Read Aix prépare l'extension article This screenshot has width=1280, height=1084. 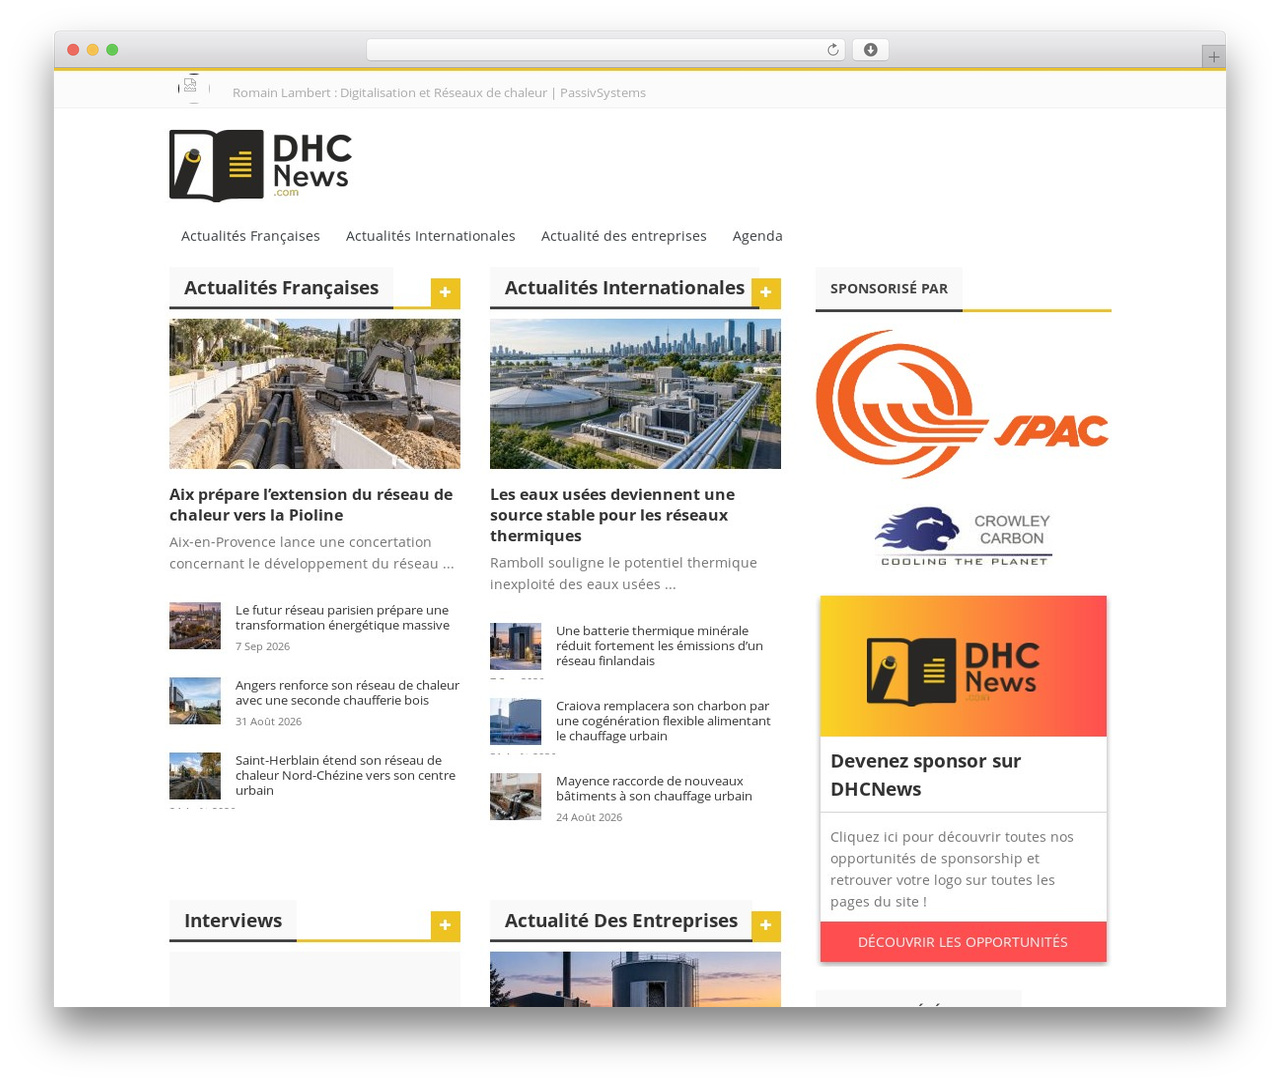point(311,505)
